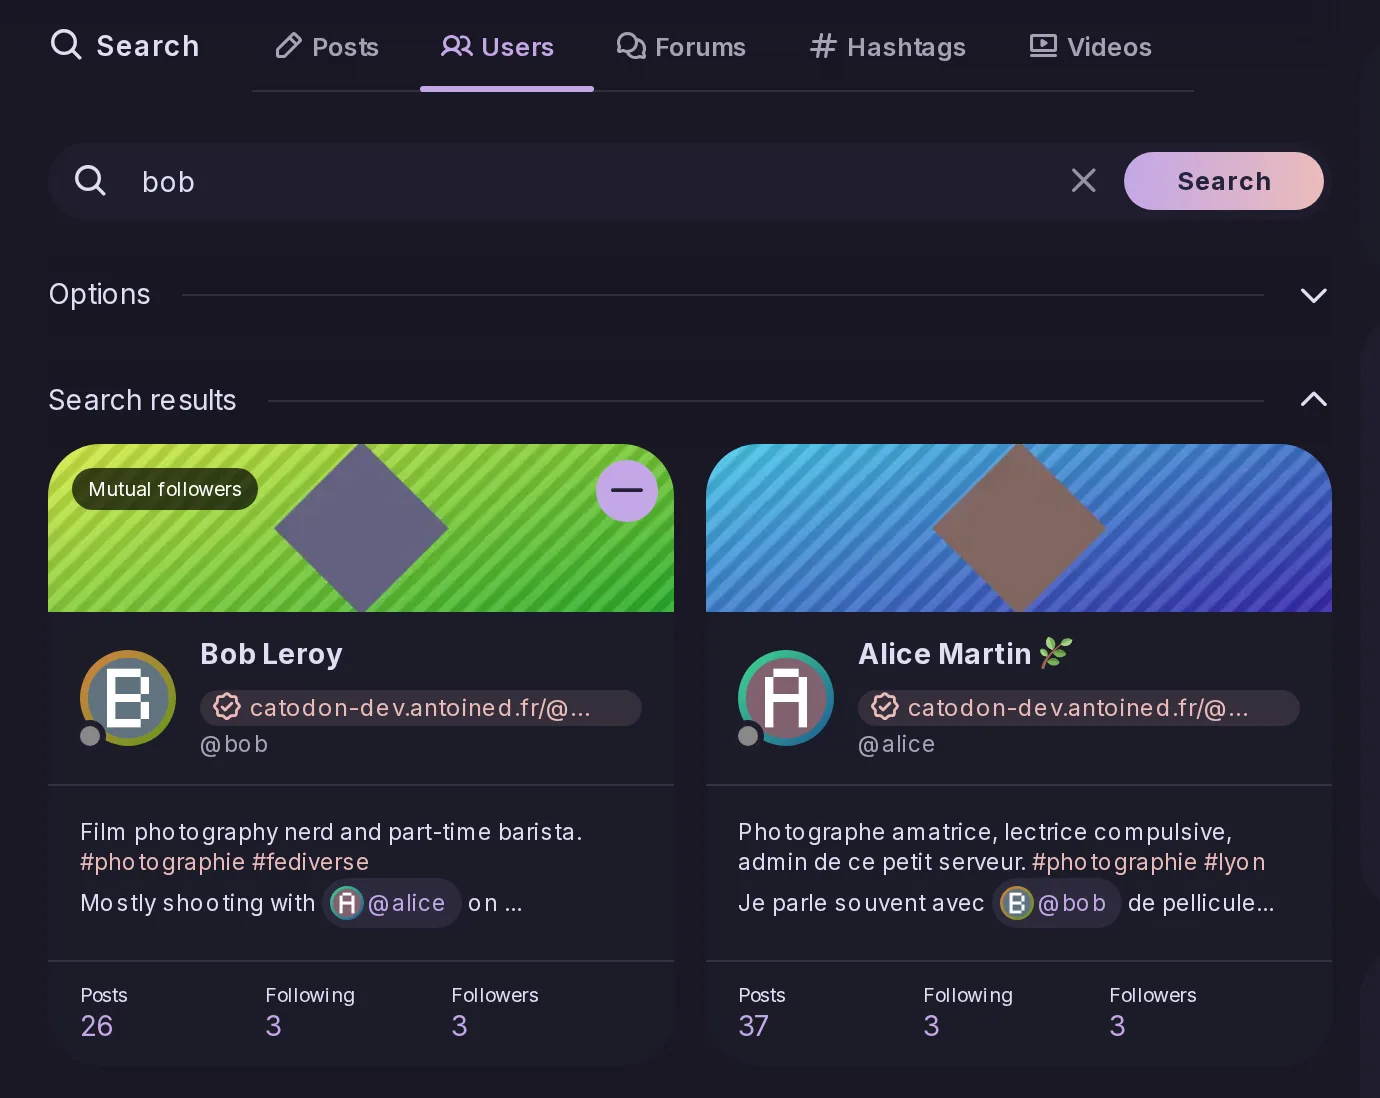The image size is (1380, 1098).
Task: Open the Bob Leroy profile name
Action: click(271, 654)
